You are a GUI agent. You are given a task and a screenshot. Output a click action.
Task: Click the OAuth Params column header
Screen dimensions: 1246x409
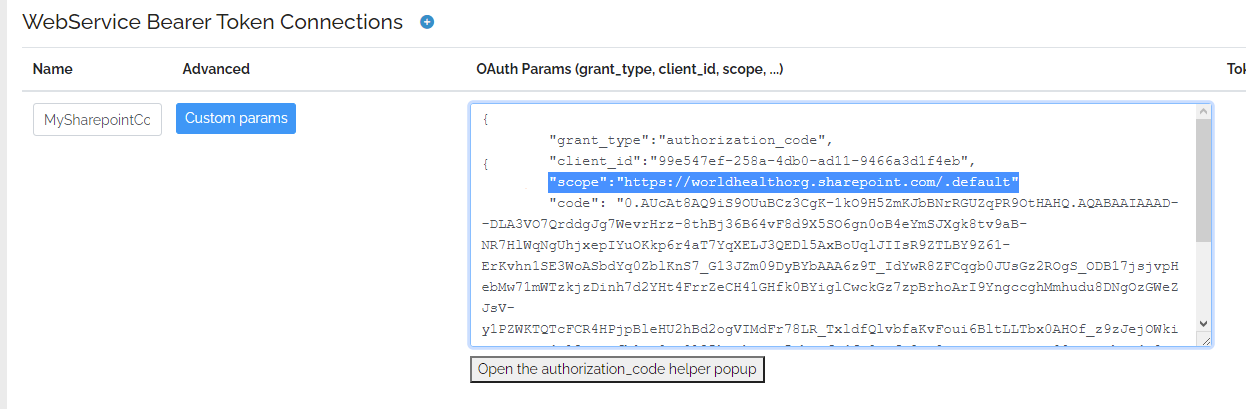[629, 69]
